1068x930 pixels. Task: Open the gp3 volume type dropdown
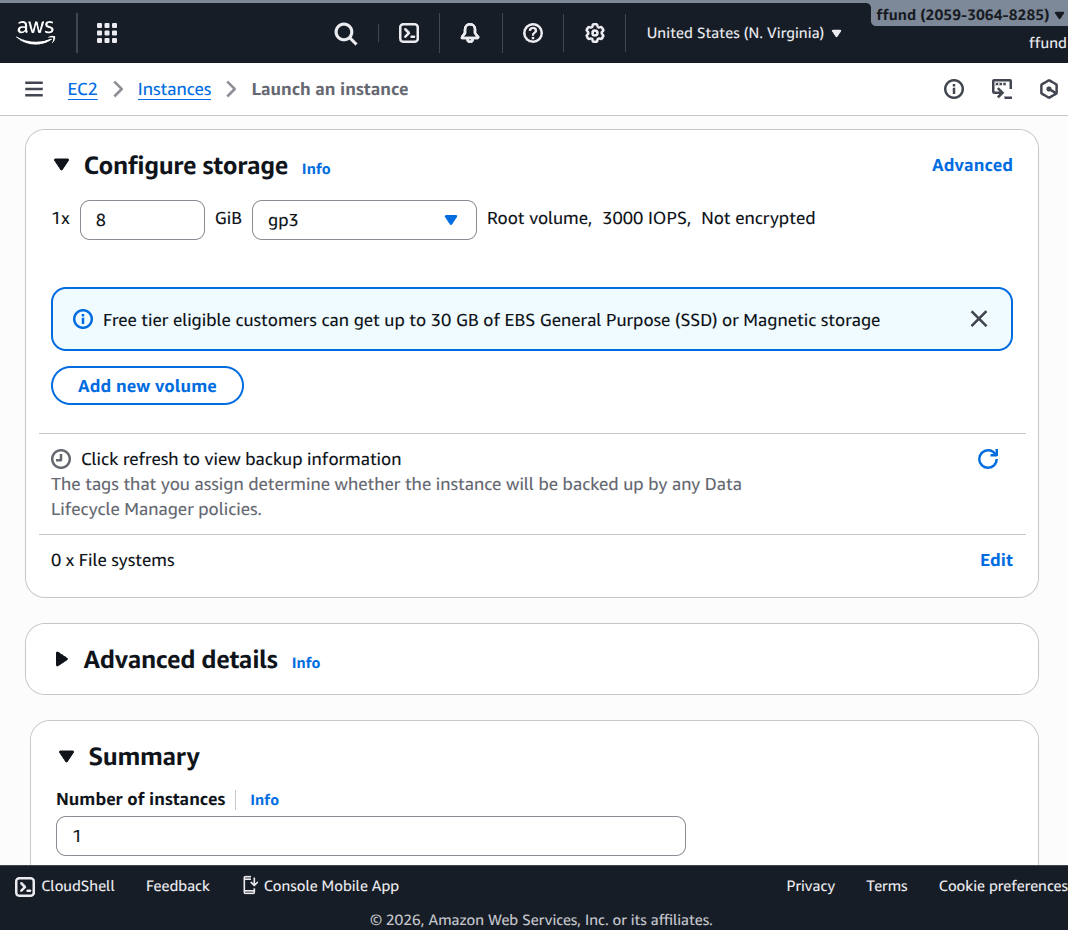(x=364, y=220)
